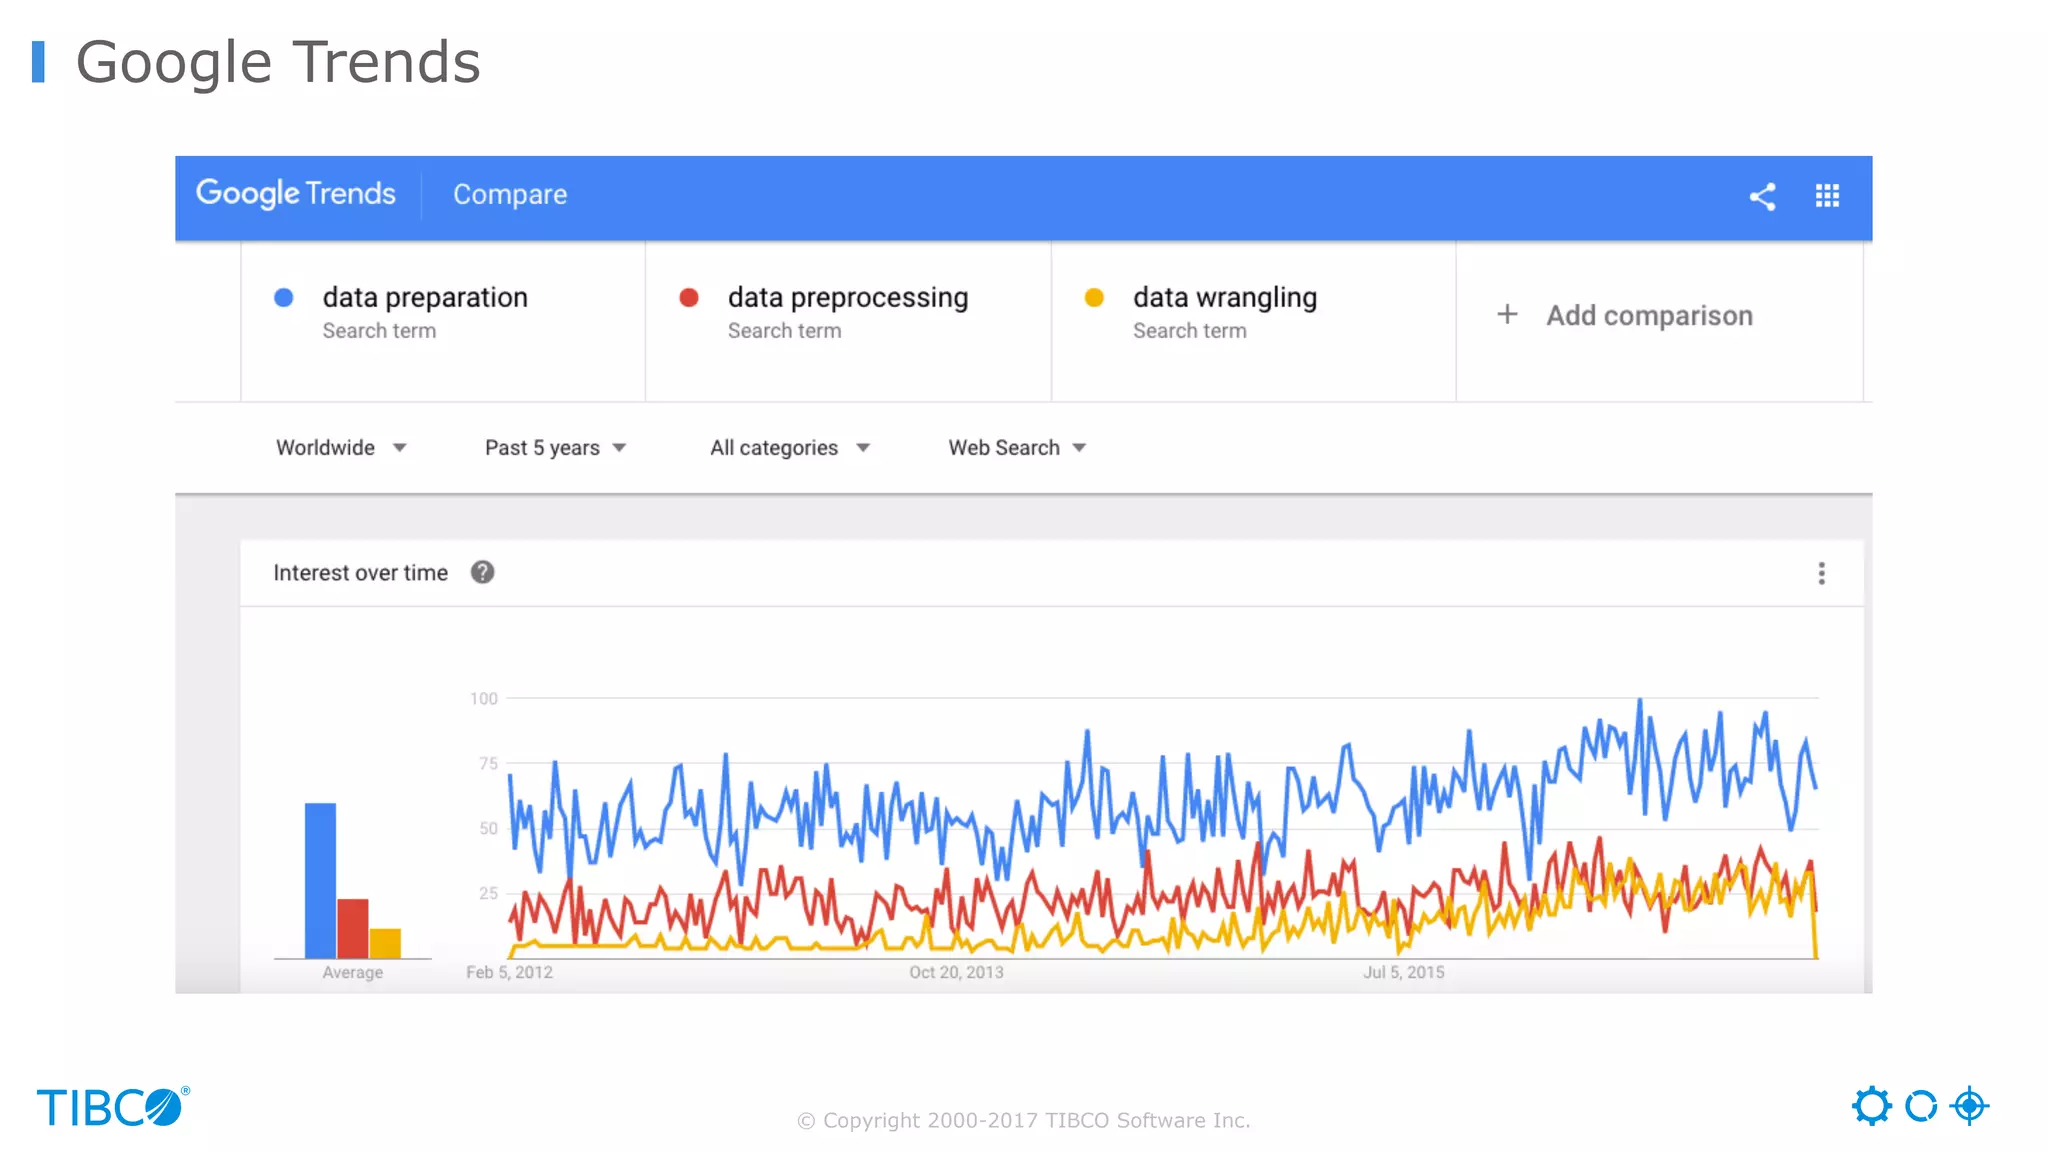Click the red dot beside data preprocessing
Screen dimensions: 2048x1152
(689, 297)
